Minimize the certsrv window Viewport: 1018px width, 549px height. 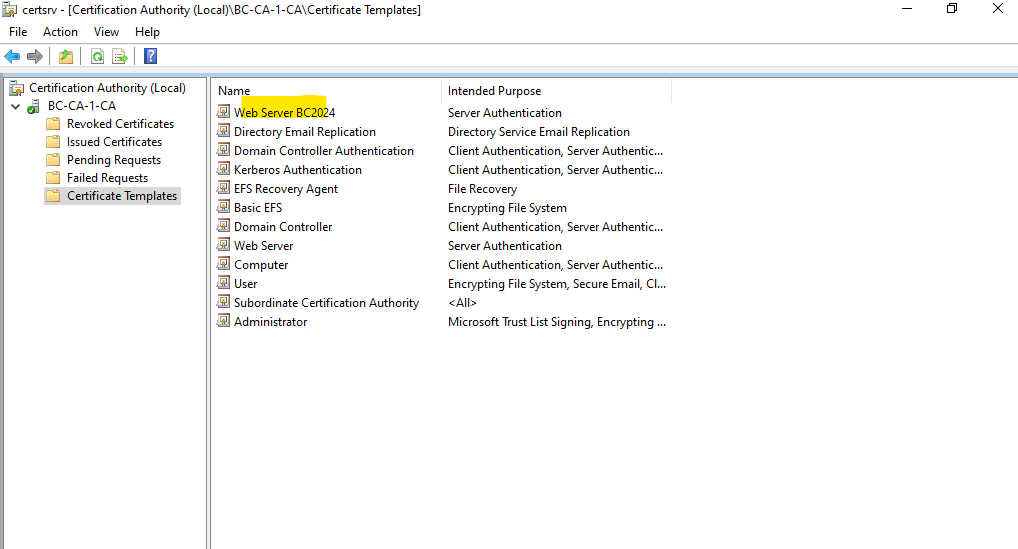[x=907, y=8]
